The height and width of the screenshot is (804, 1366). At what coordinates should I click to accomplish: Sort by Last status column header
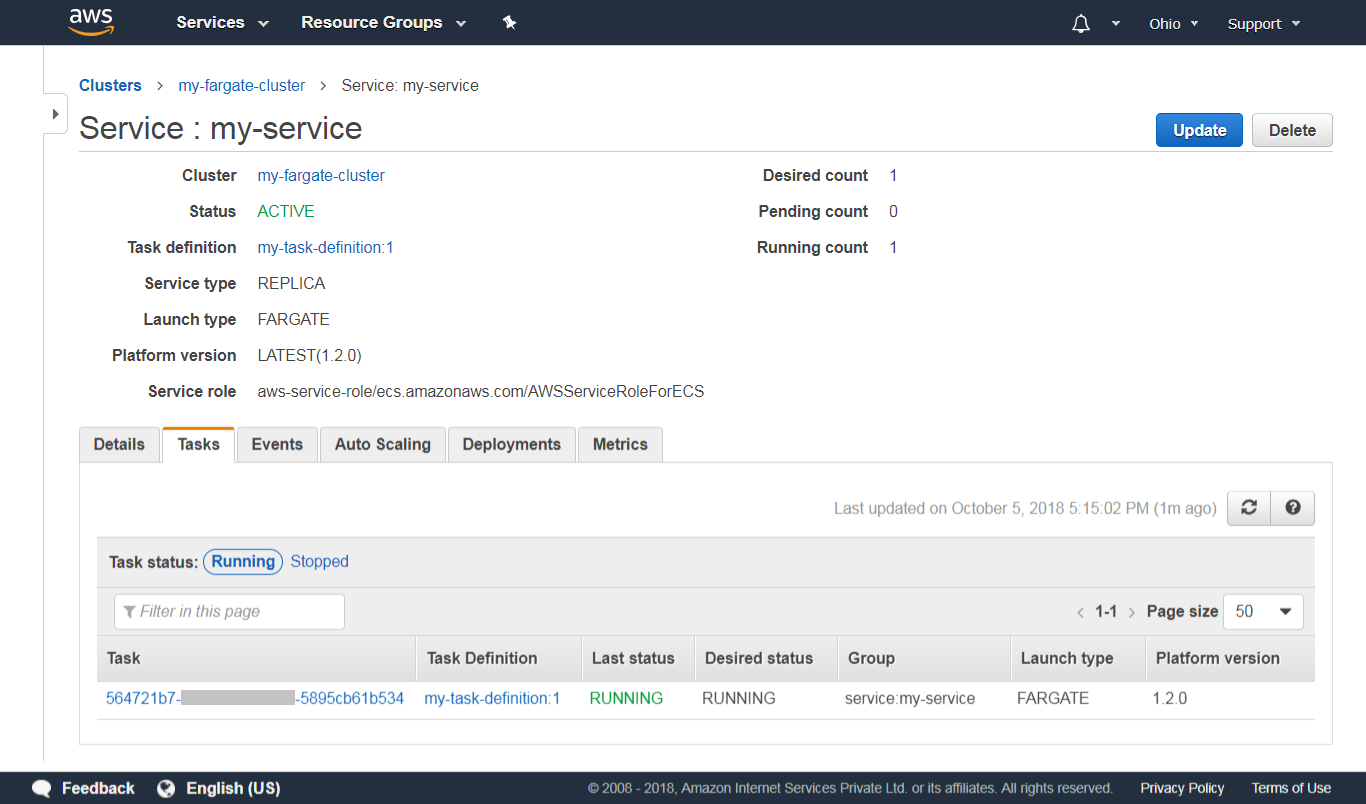coord(638,659)
